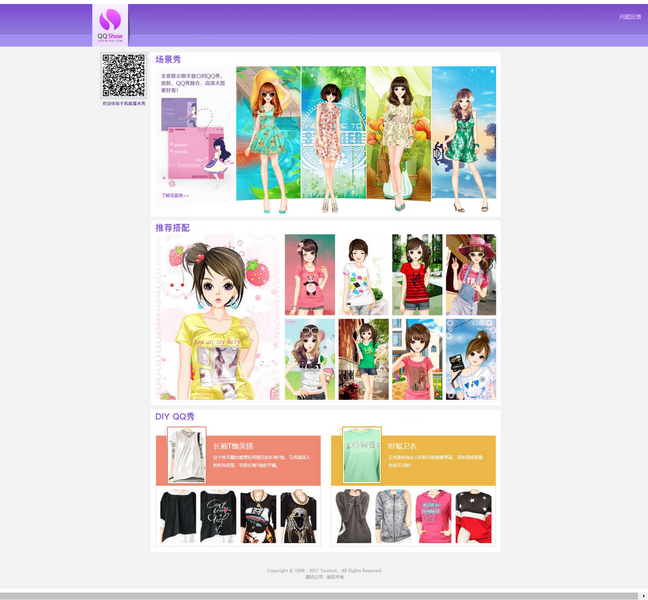Select the pink hat denim overalls outfit
The width and height of the screenshot is (648, 600).
click(471, 275)
